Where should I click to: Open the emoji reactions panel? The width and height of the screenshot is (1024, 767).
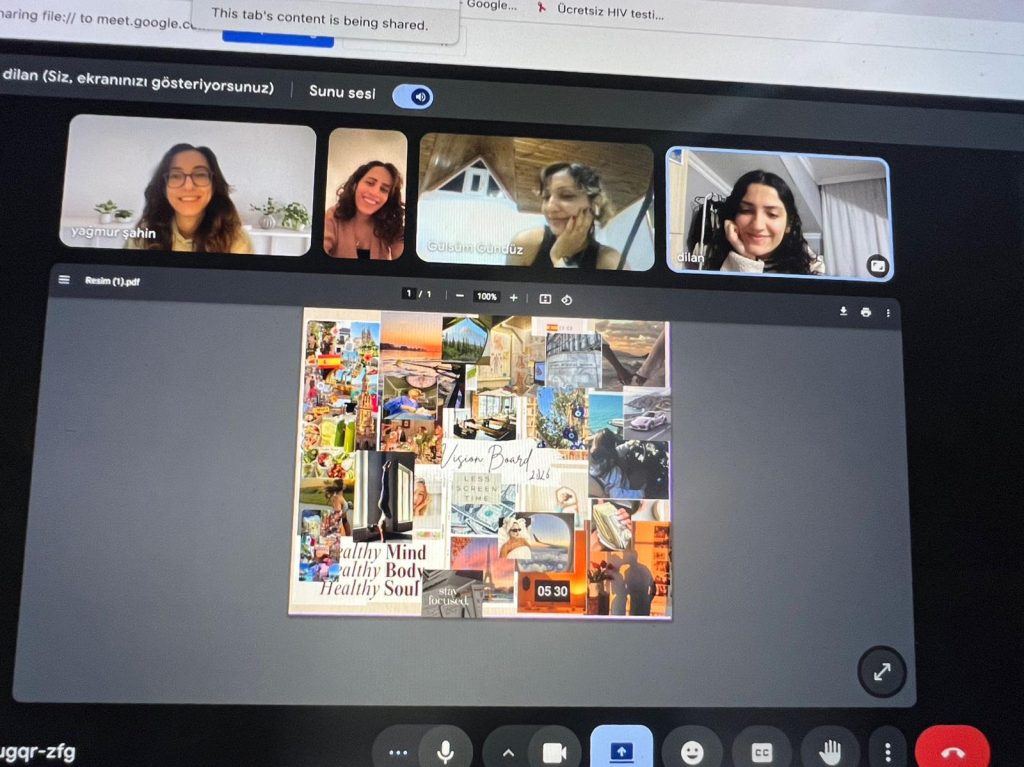(x=692, y=752)
